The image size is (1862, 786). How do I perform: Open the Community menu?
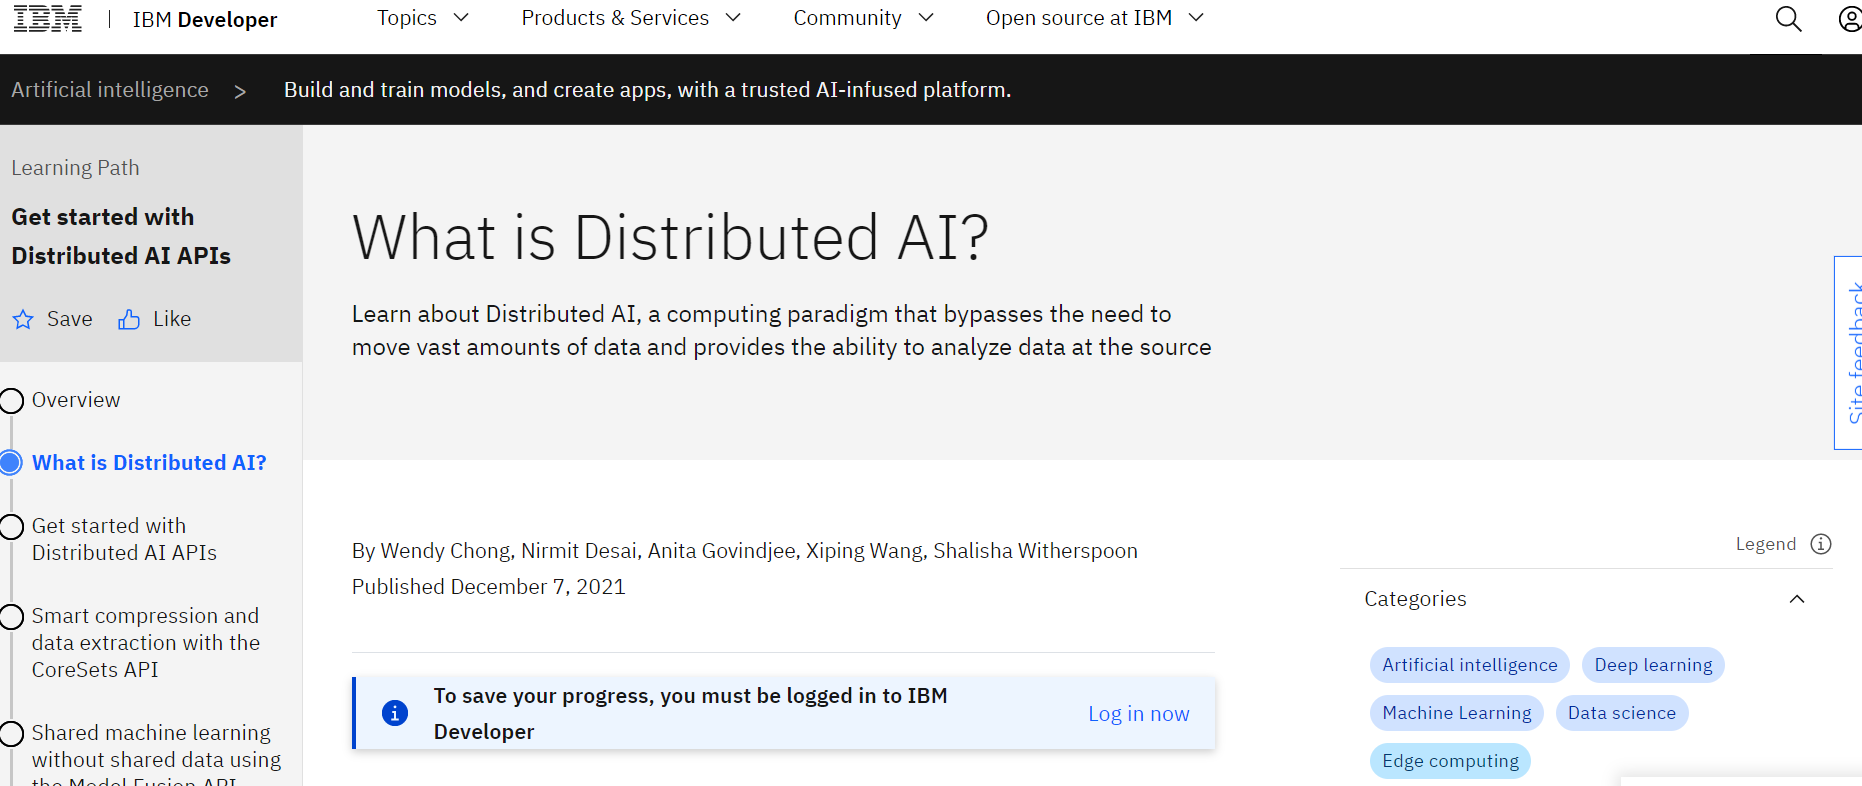tap(863, 18)
